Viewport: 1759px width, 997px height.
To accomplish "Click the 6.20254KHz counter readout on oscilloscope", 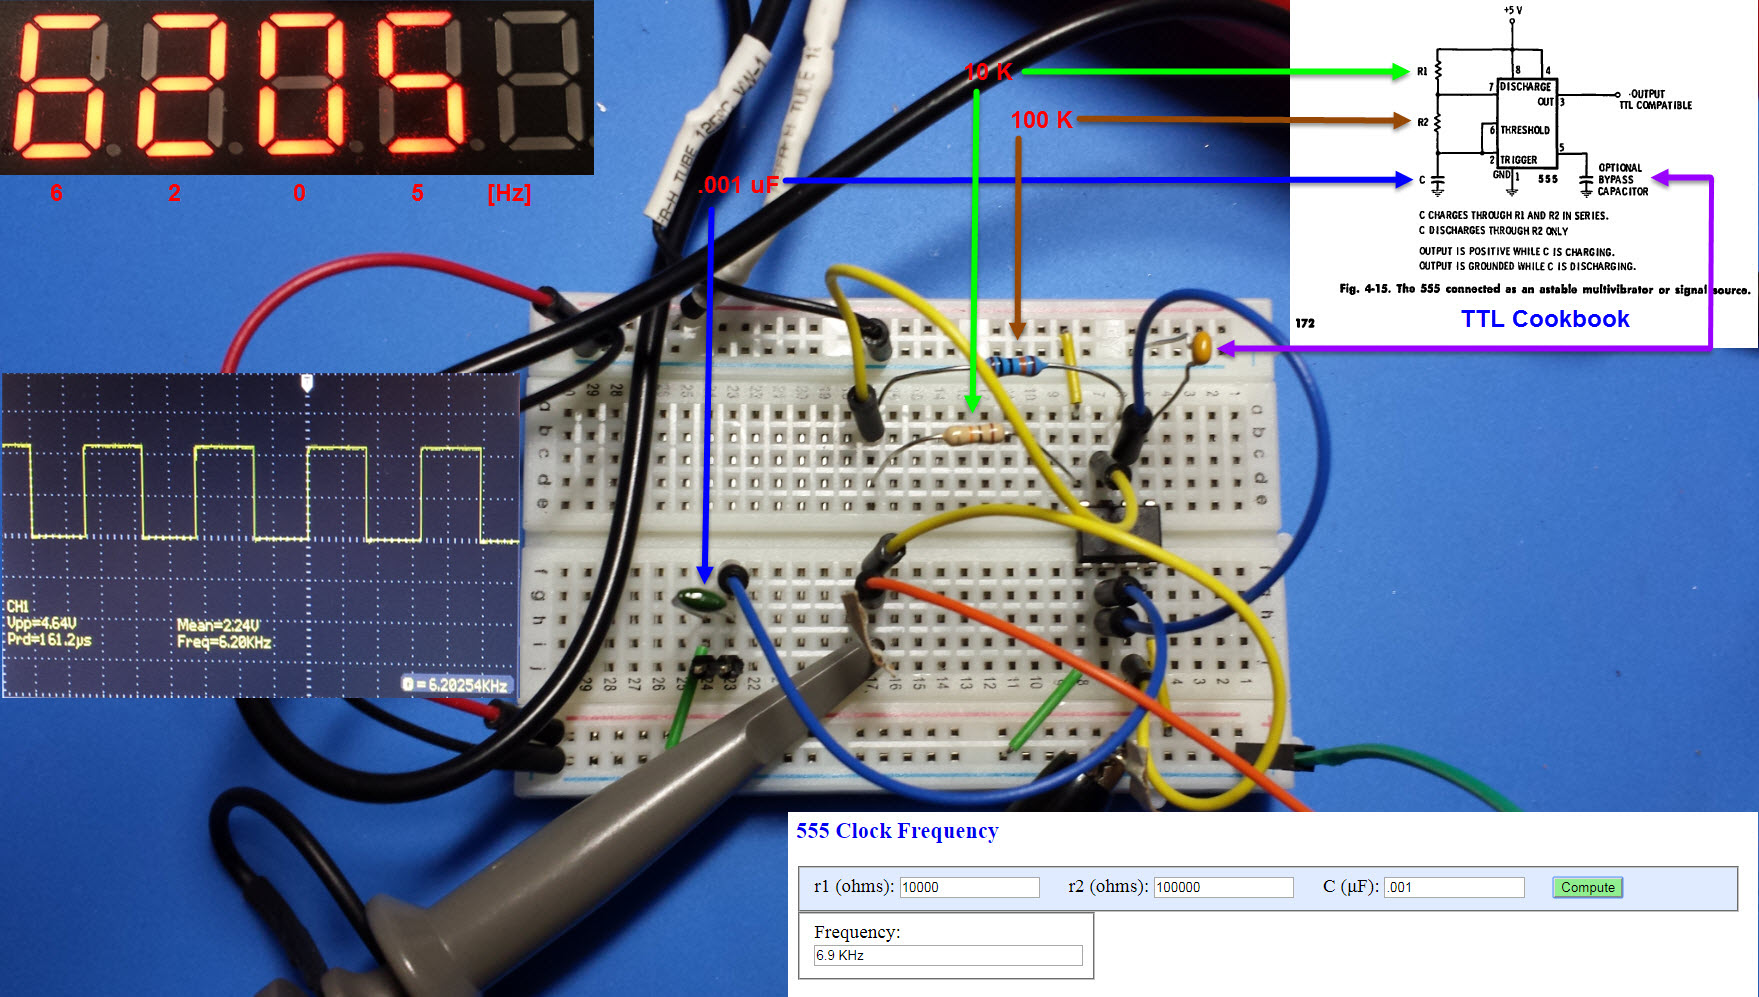I will click(x=458, y=685).
